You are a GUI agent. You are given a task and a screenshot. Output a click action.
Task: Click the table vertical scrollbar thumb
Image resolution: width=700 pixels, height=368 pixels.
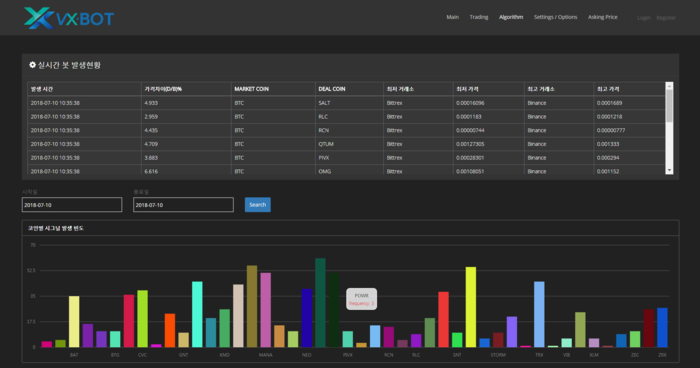669,105
